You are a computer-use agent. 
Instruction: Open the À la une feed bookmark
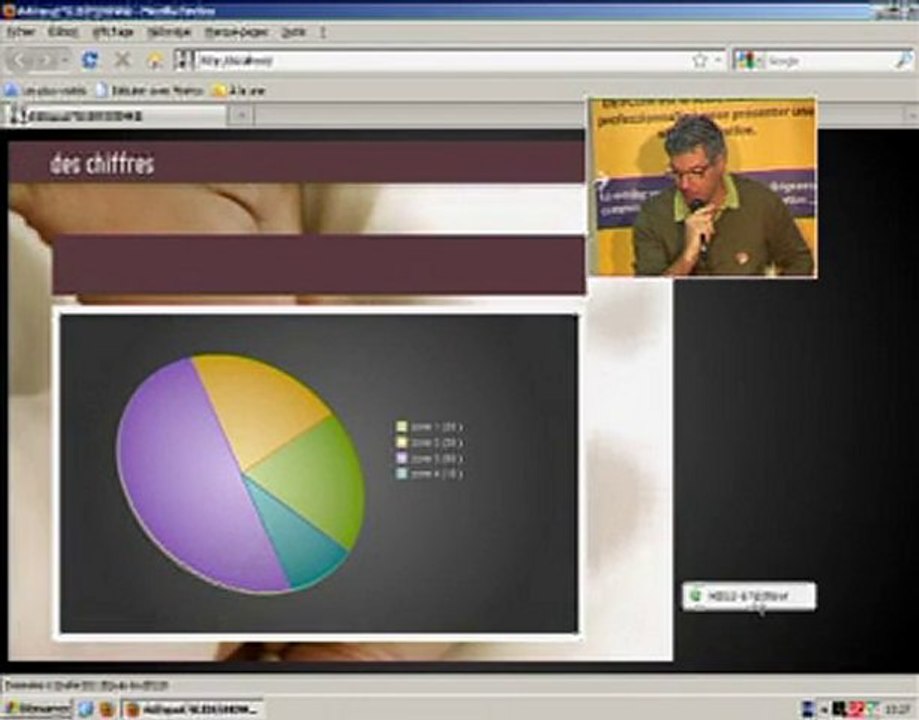[x=239, y=90]
